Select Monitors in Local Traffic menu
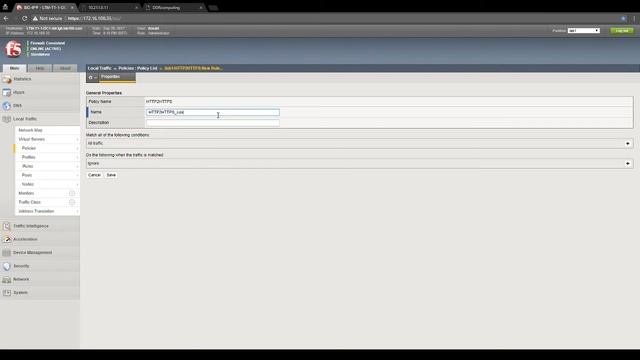The height and width of the screenshot is (360, 640). (x=26, y=193)
